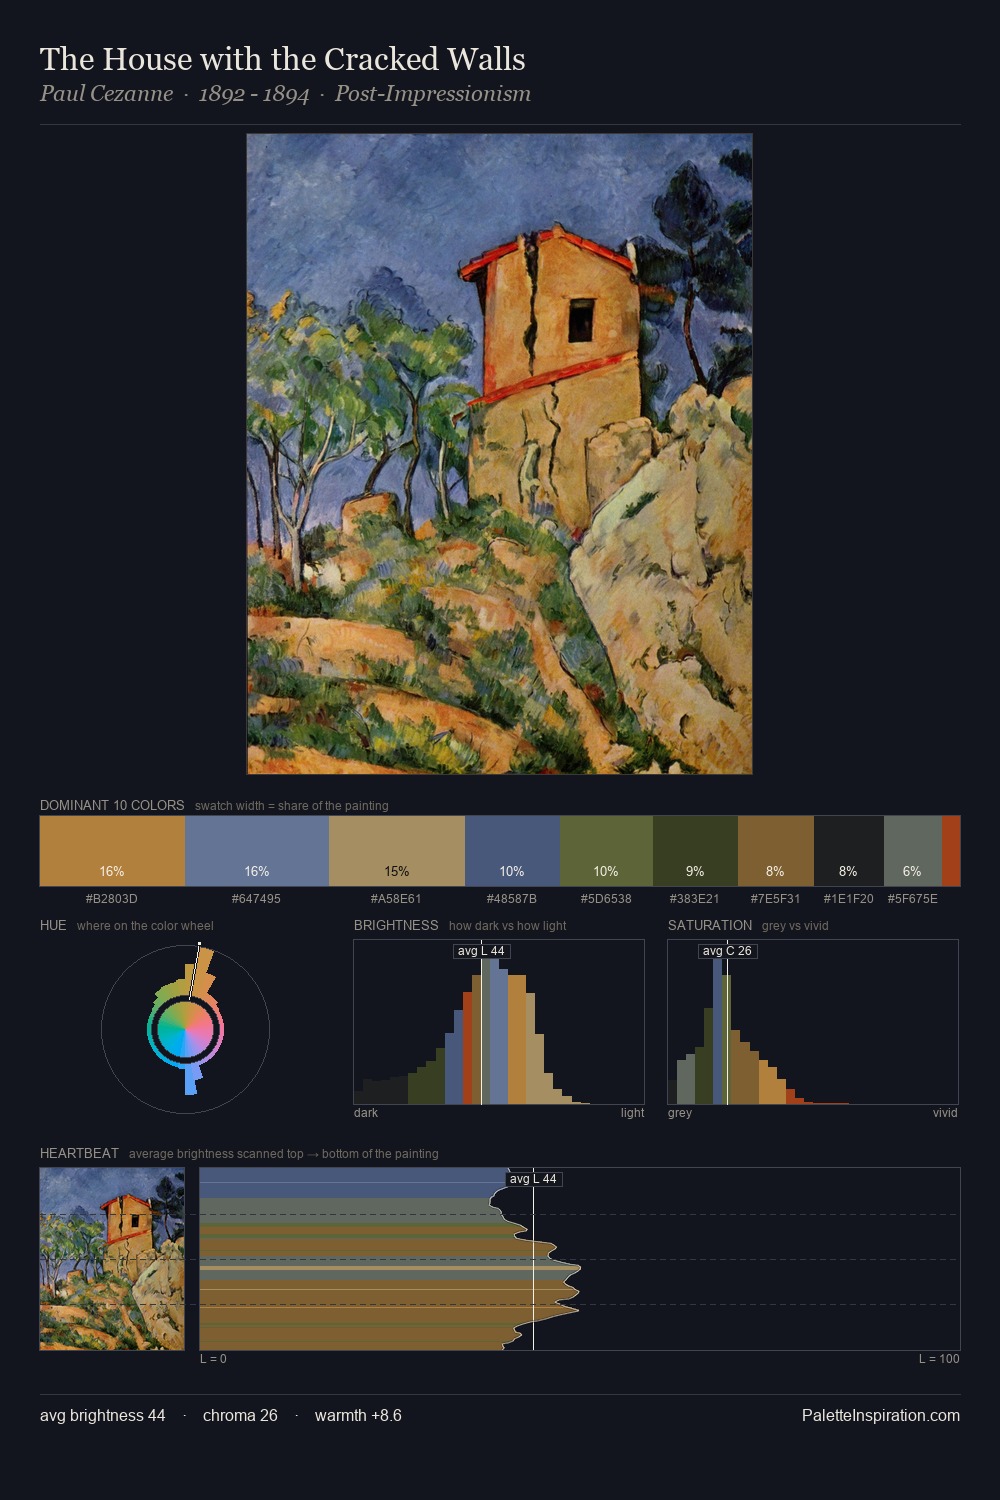Click the hex code '#A58E61'

coord(396,899)
